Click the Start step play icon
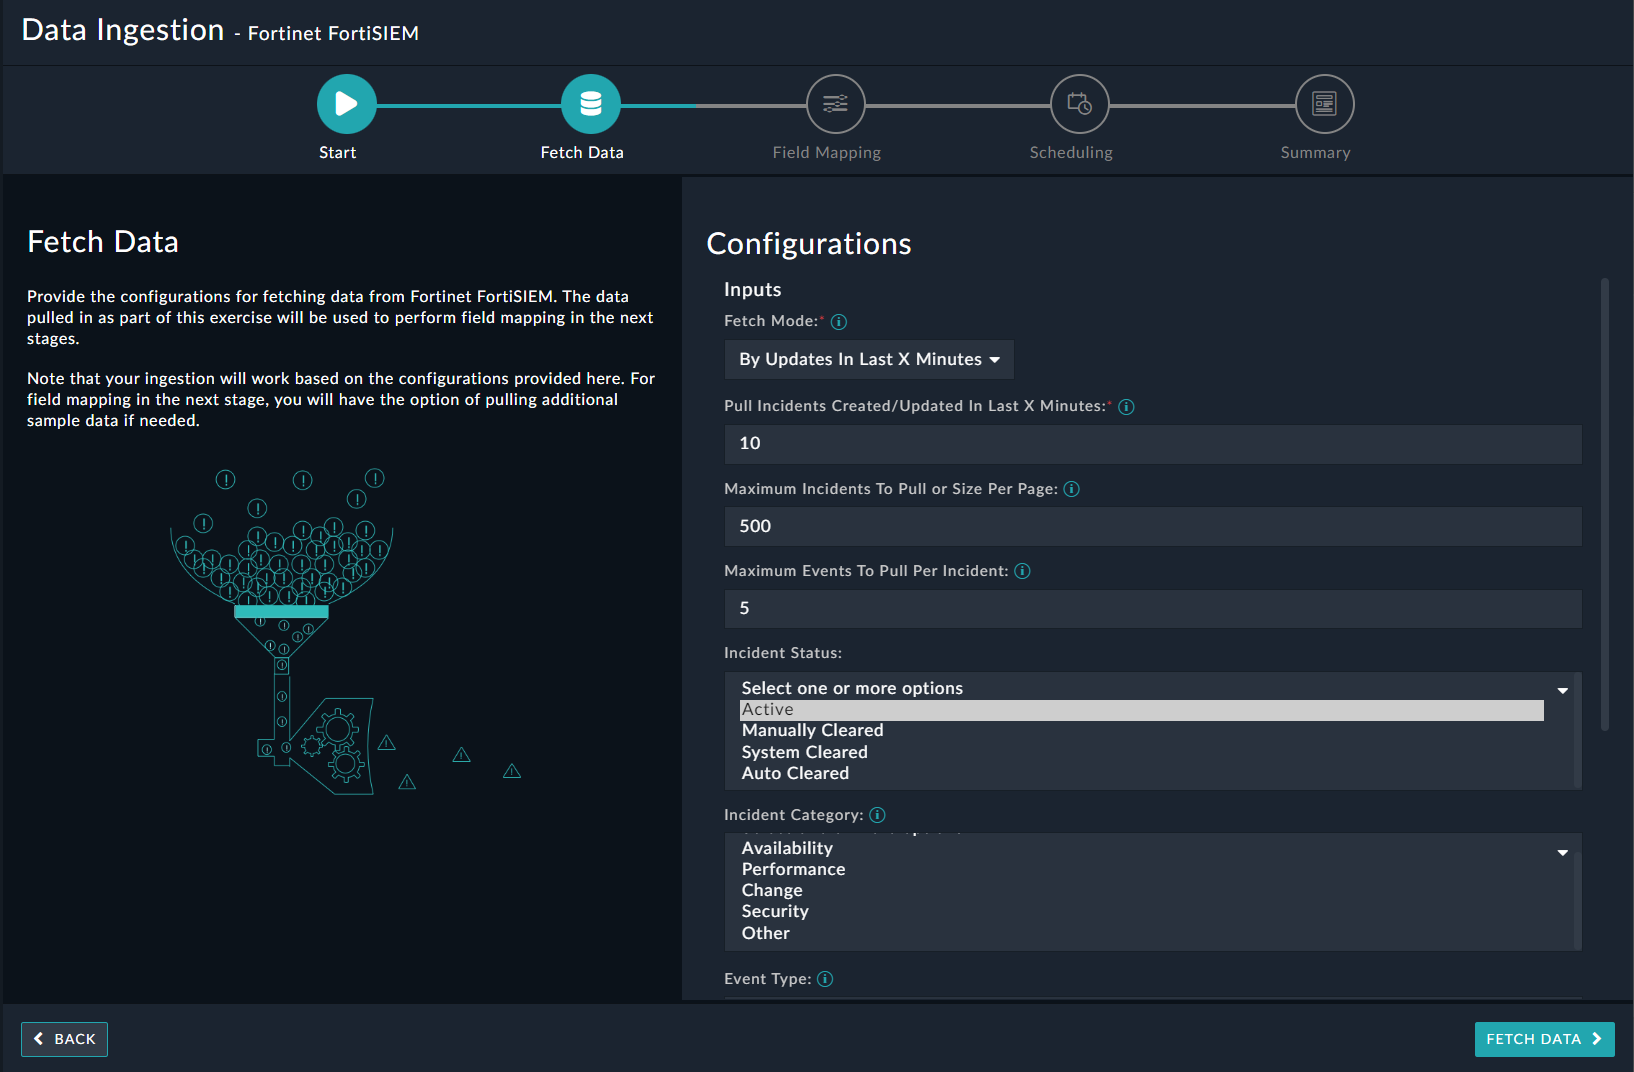This screenshot has width=1634, height=1072. 346,104
